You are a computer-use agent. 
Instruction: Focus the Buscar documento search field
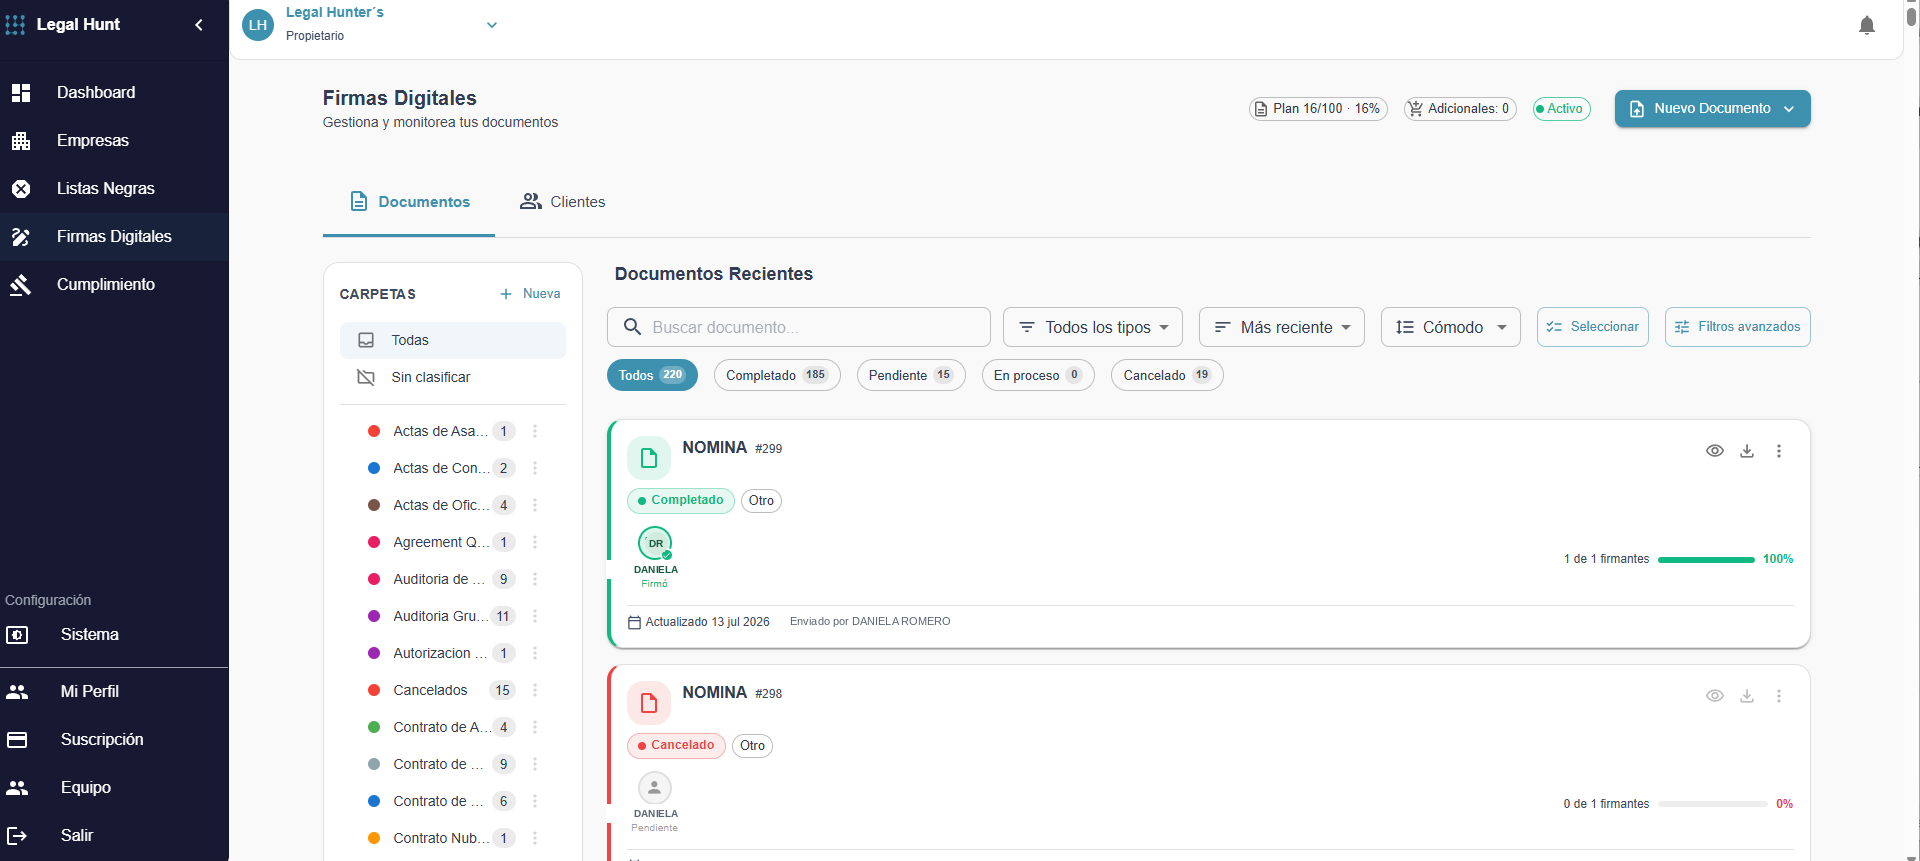point(798,327)
